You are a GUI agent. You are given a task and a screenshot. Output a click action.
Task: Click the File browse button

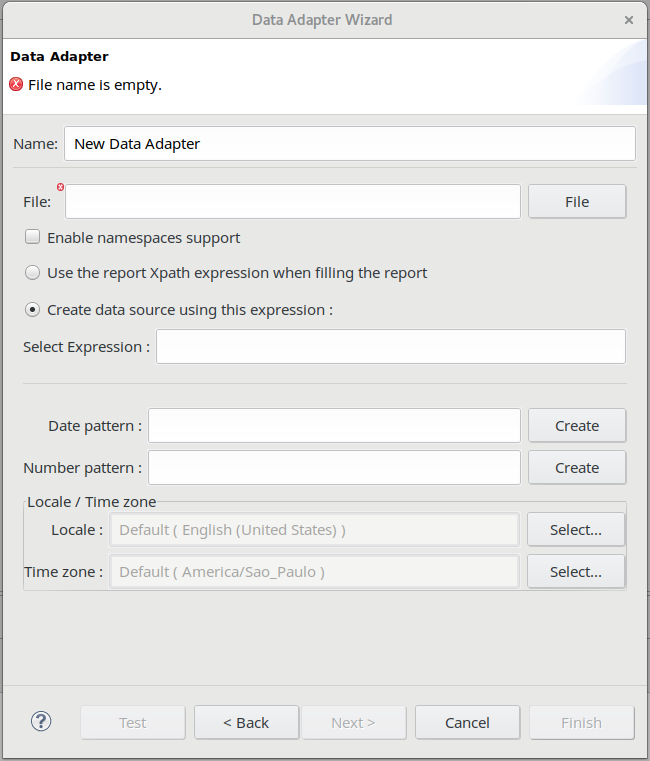[x=576, y=201]
